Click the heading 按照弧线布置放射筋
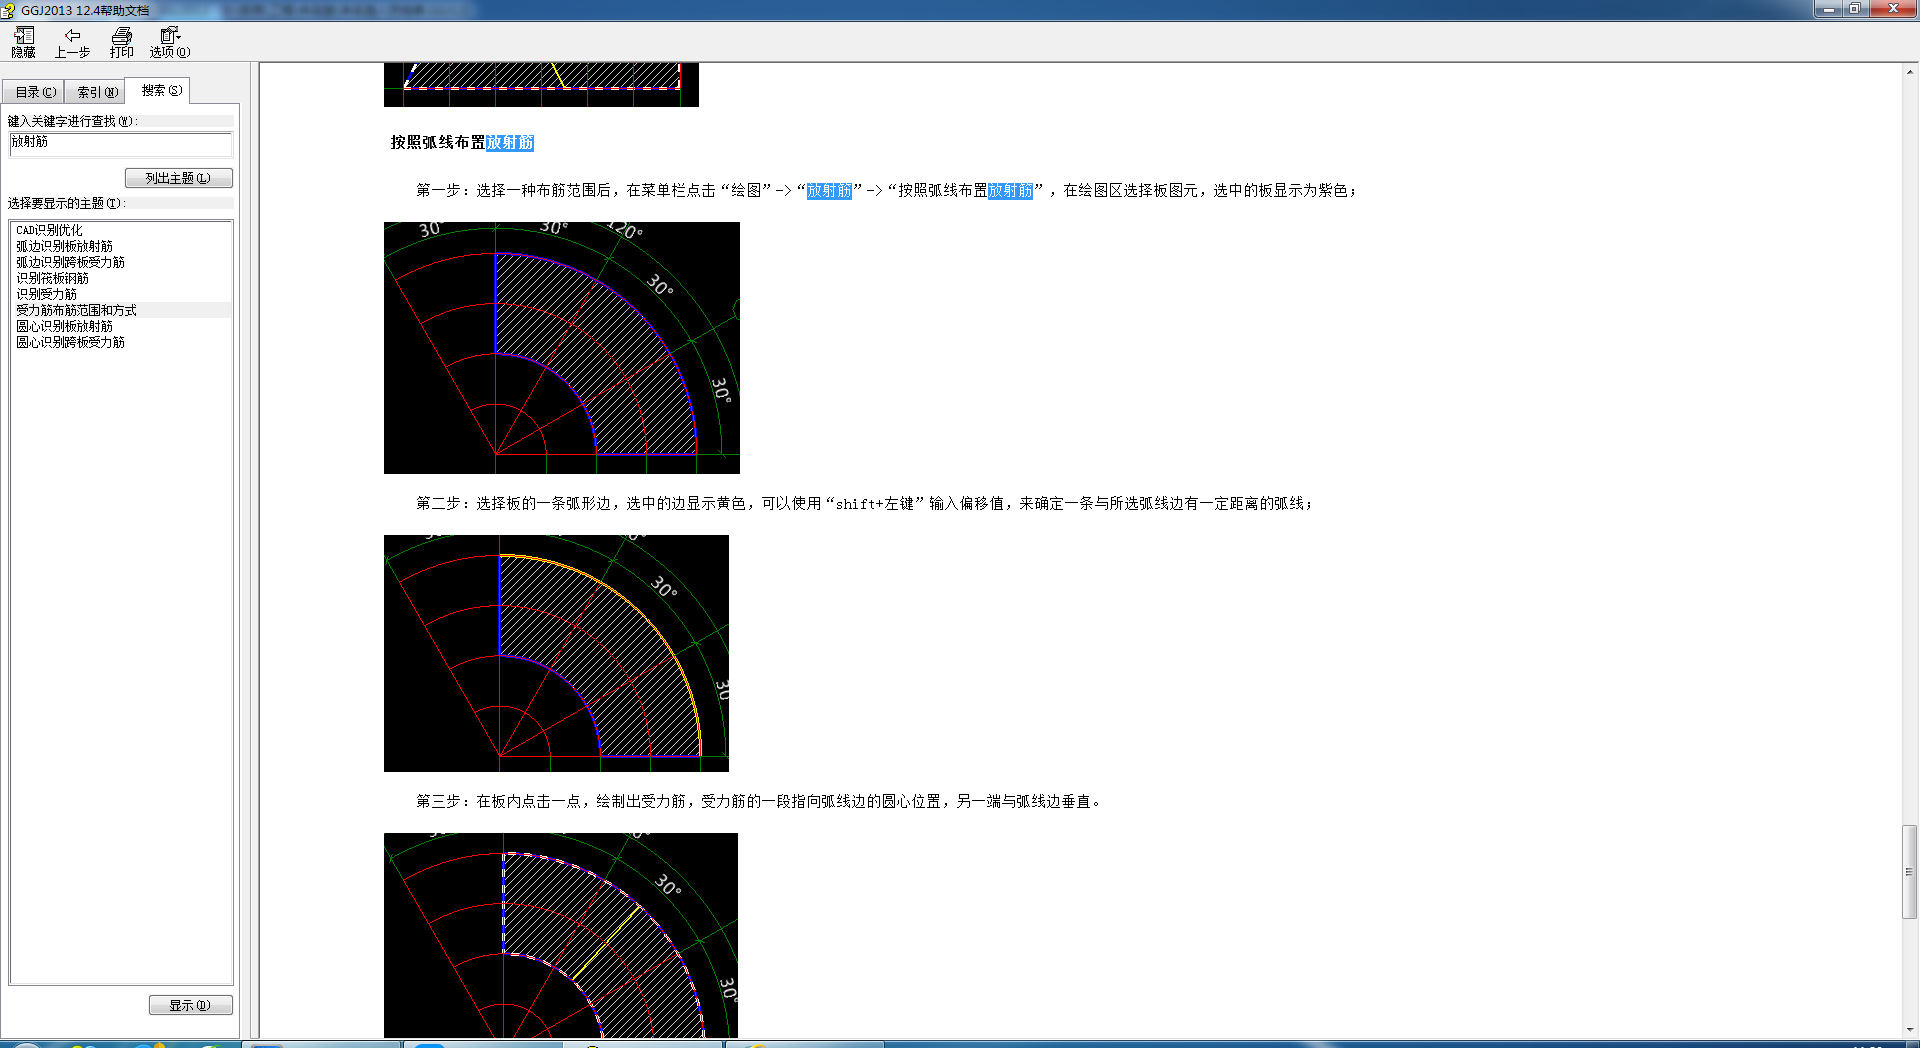Viewport: 1920px width, 1048px height. coord(462,143)
